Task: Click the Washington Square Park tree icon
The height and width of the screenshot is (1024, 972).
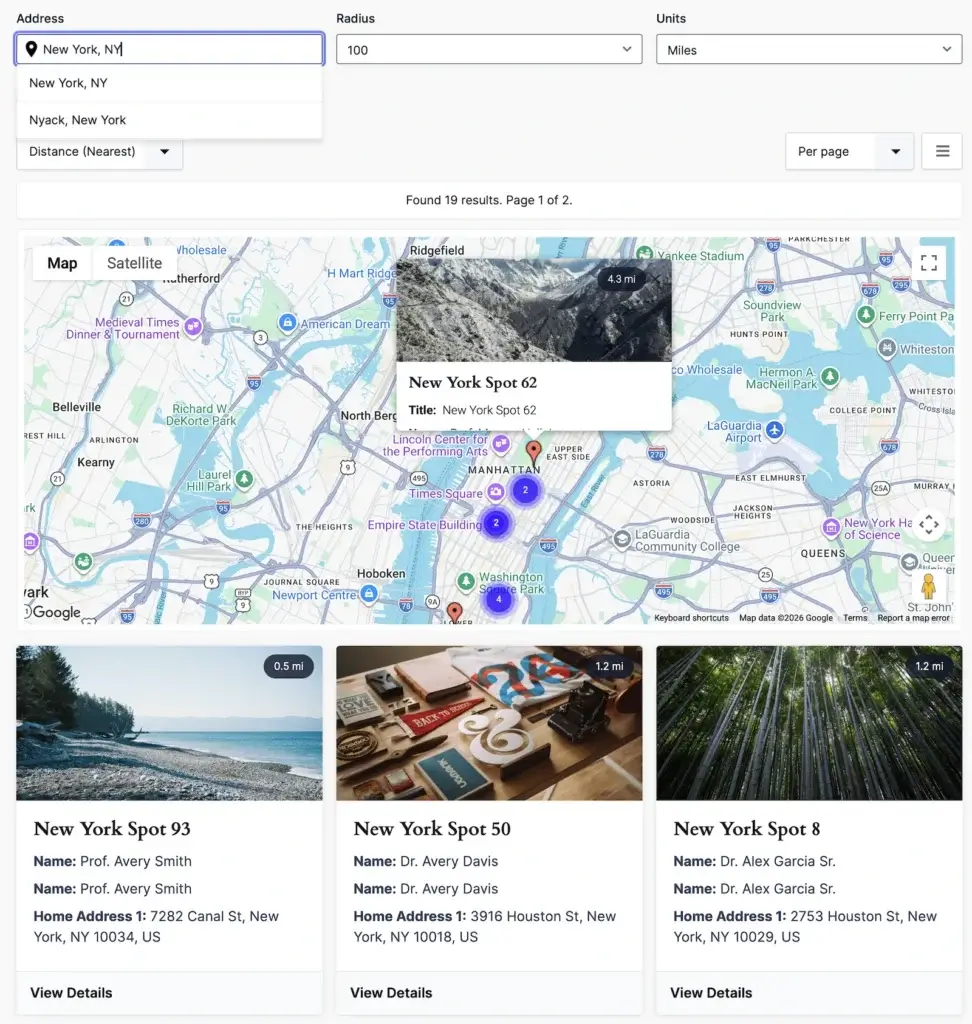Action: 466,580
